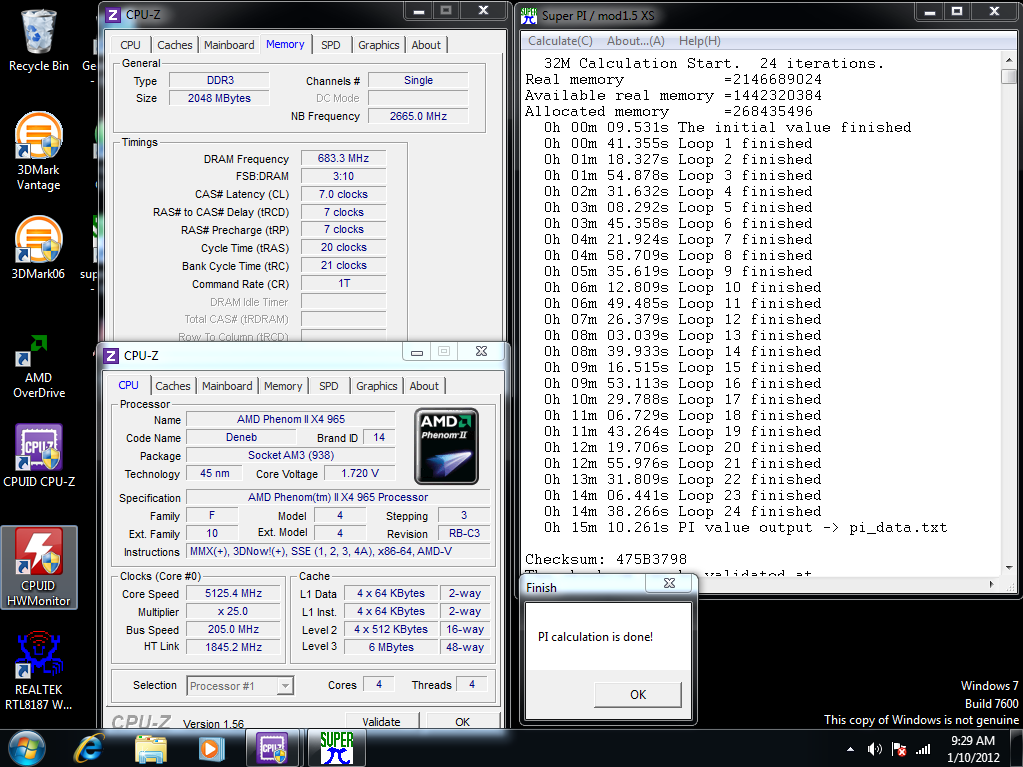1023x767 pixels.
Task: Open CPUID HWMonitor desktop shortcut
Action: (x=38, y=567)
